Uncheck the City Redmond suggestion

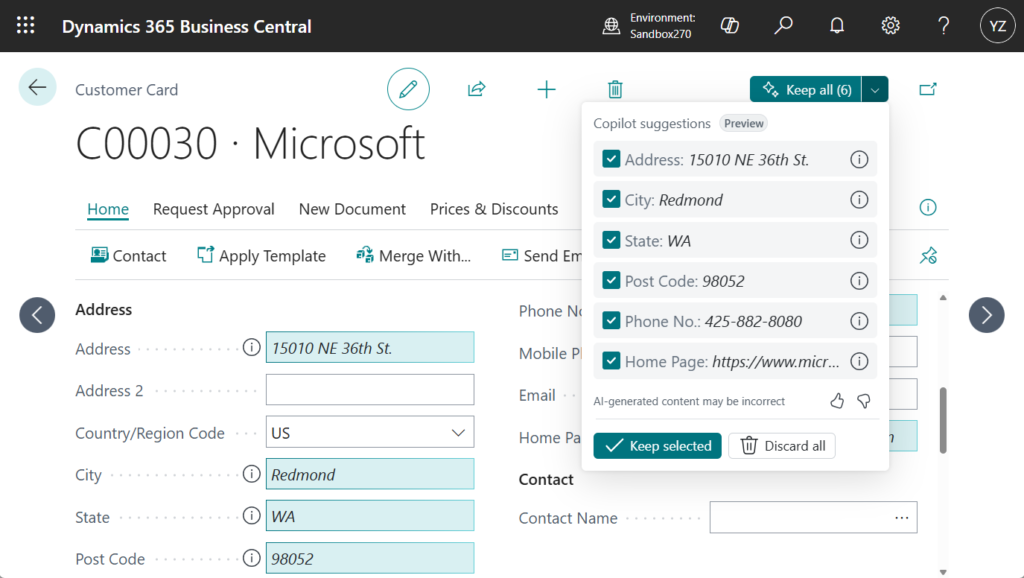point(611,199)
